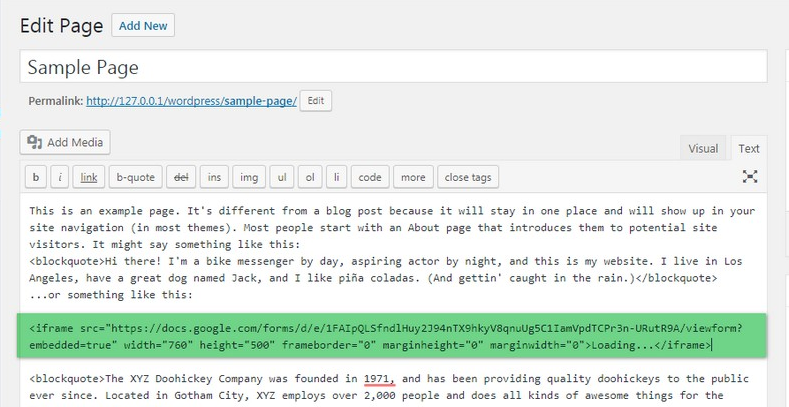Toggle distraction-free fullscreen writing icon

750,176
